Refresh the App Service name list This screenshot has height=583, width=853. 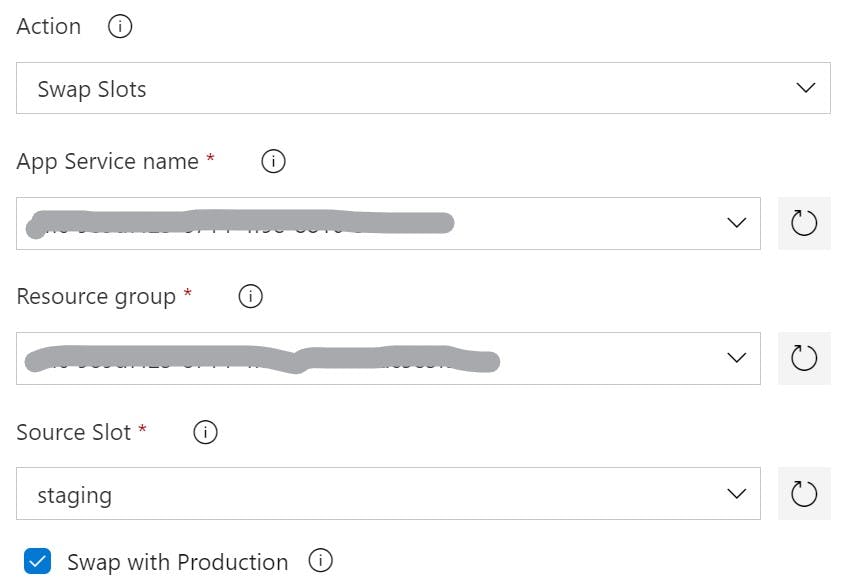[804, 223]
